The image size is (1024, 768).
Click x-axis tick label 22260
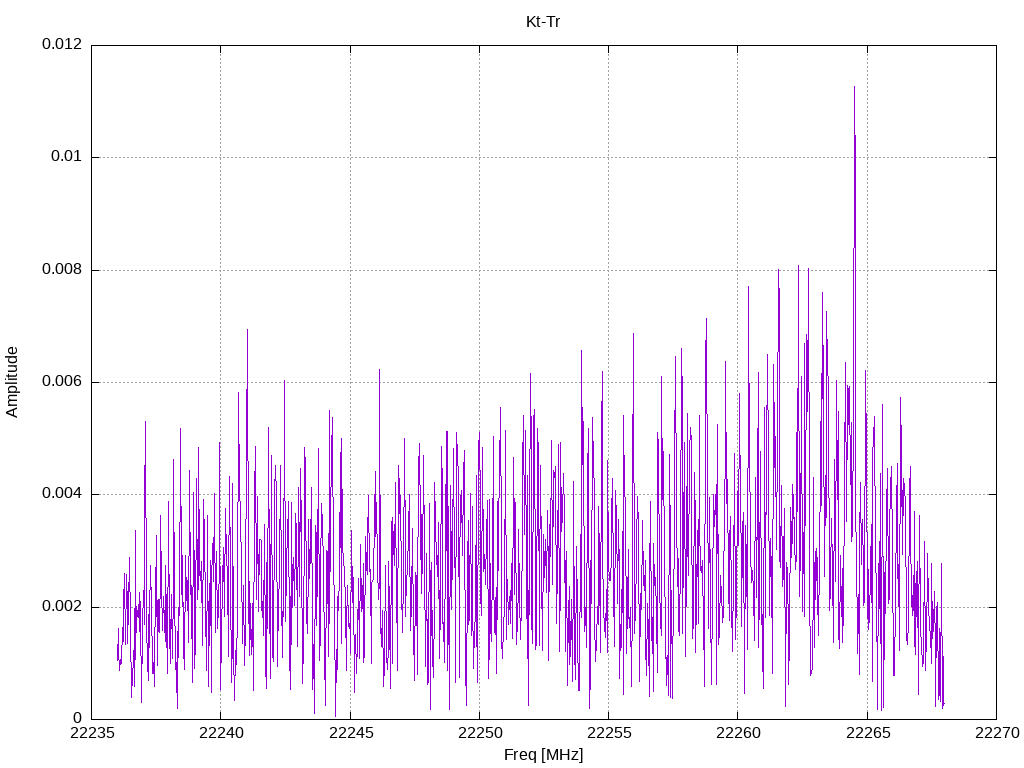738,733
